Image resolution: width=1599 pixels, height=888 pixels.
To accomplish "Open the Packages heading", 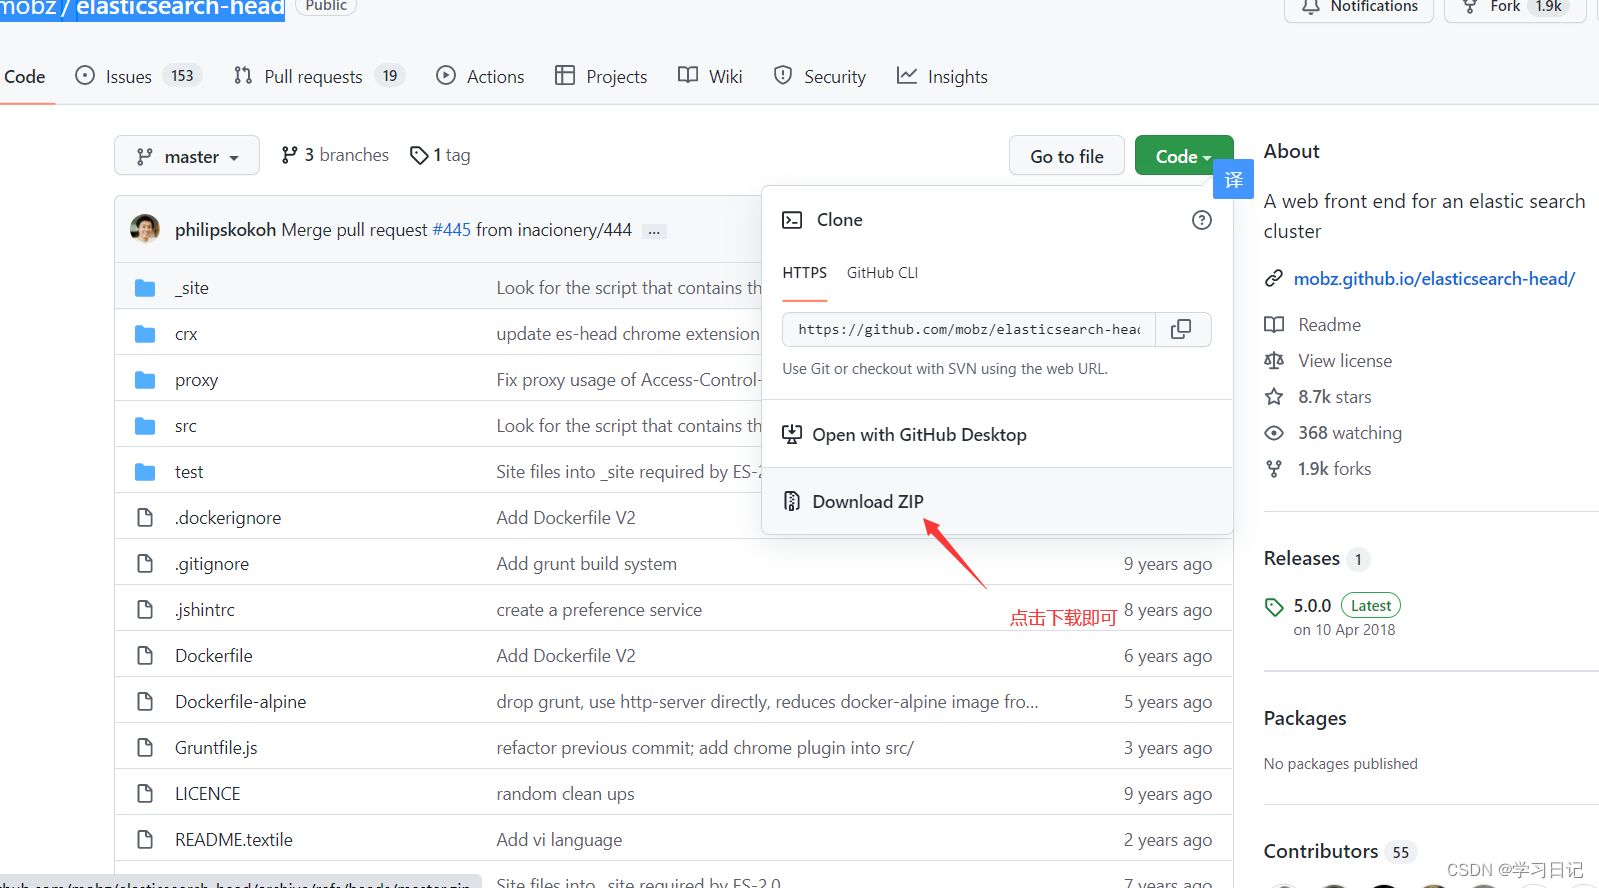I will (x=1305, y=718).
